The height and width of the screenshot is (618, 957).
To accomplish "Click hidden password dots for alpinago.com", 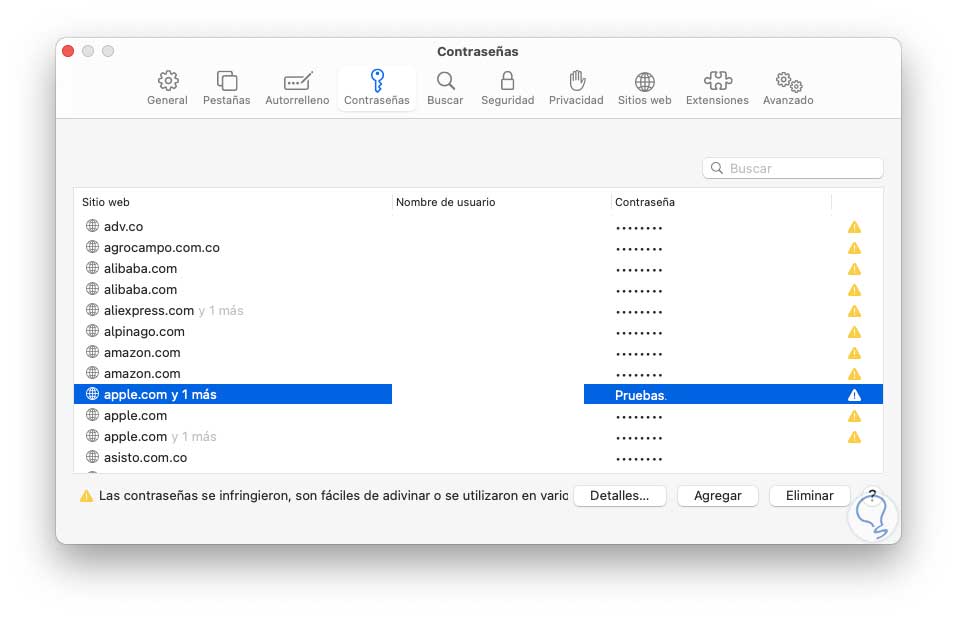I will click(639, 333).
